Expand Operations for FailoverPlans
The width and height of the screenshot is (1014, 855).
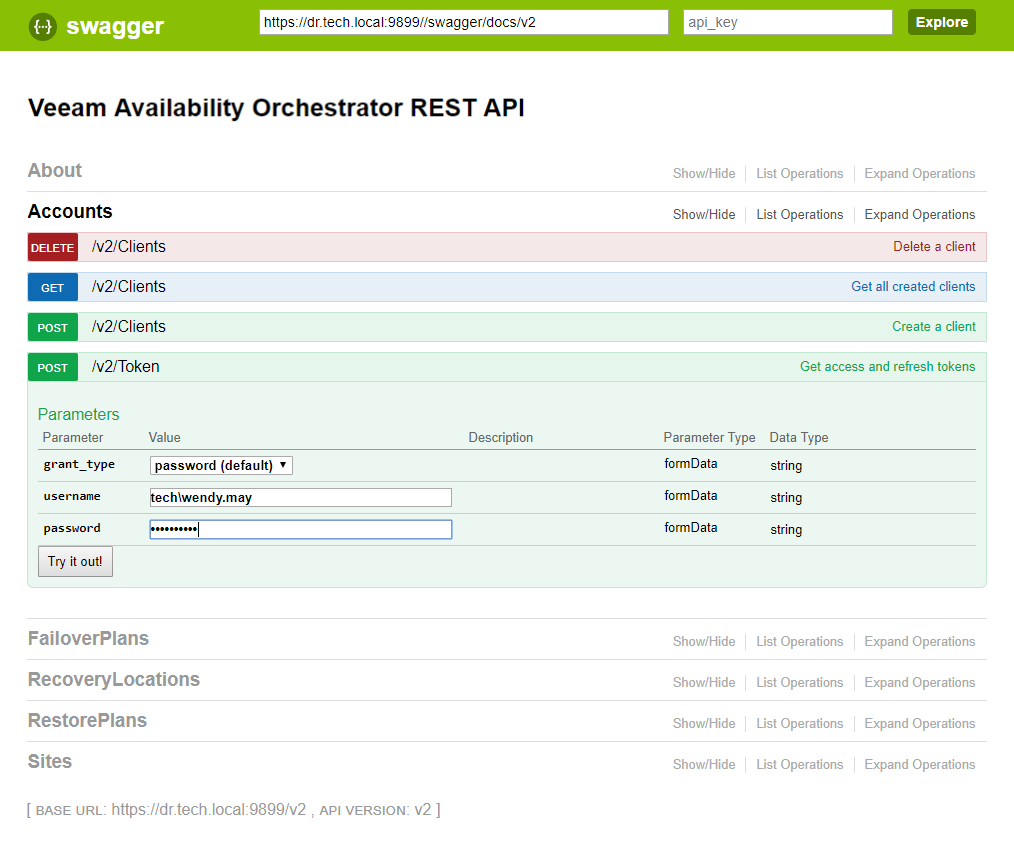[x=920, y=642]
